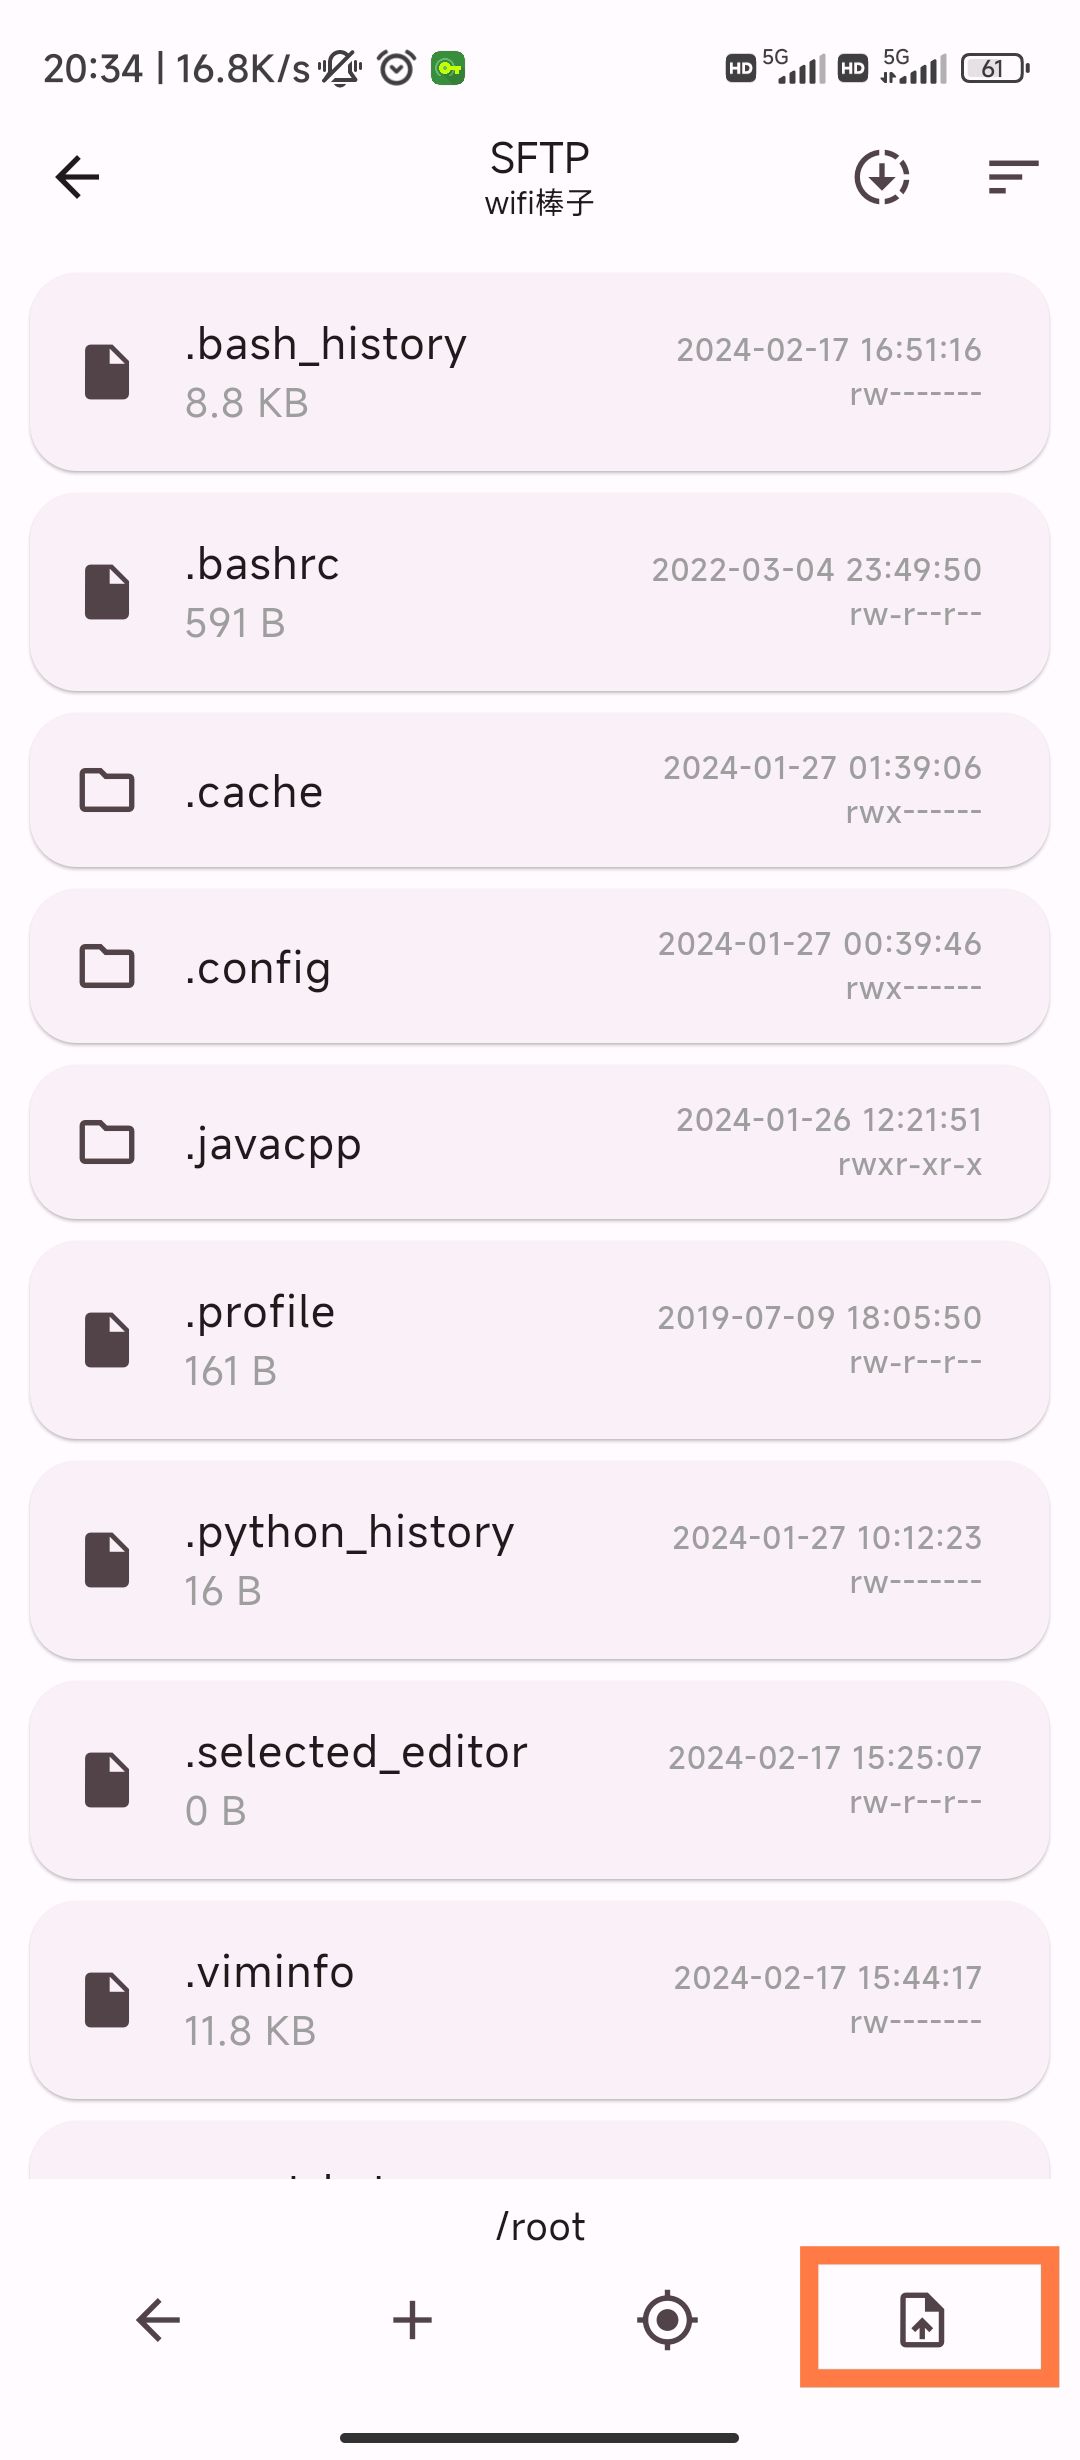Viewport: 1080px width, 2460px height.
Task: Select the .bashrc file entry
Action: pyautogui.click(x=540, y=592)
